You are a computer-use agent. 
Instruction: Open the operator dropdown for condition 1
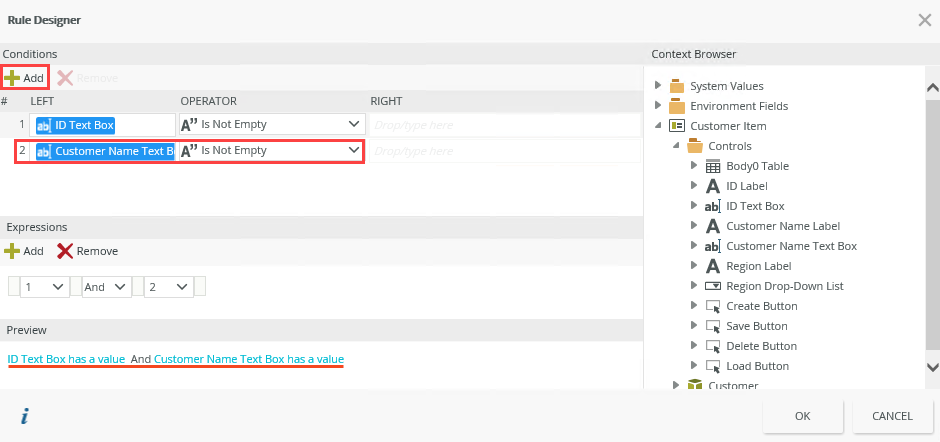[x=353, y=124]
